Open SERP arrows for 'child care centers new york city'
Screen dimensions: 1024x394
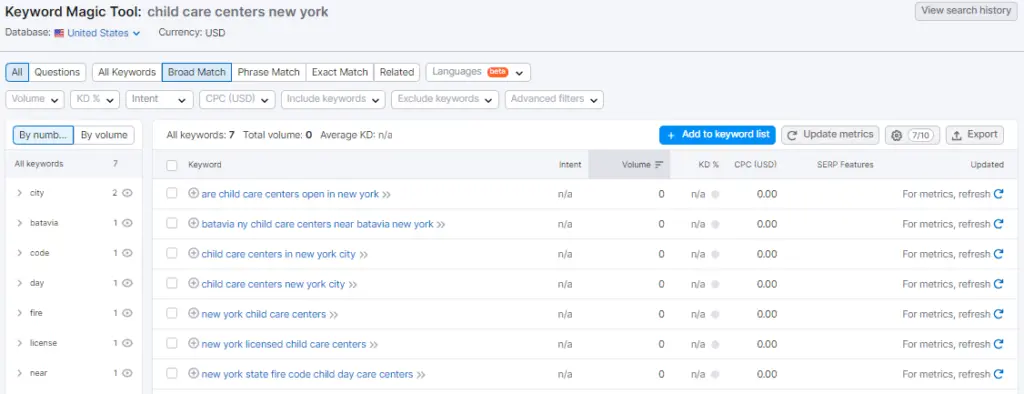click(x=353, y=285)
